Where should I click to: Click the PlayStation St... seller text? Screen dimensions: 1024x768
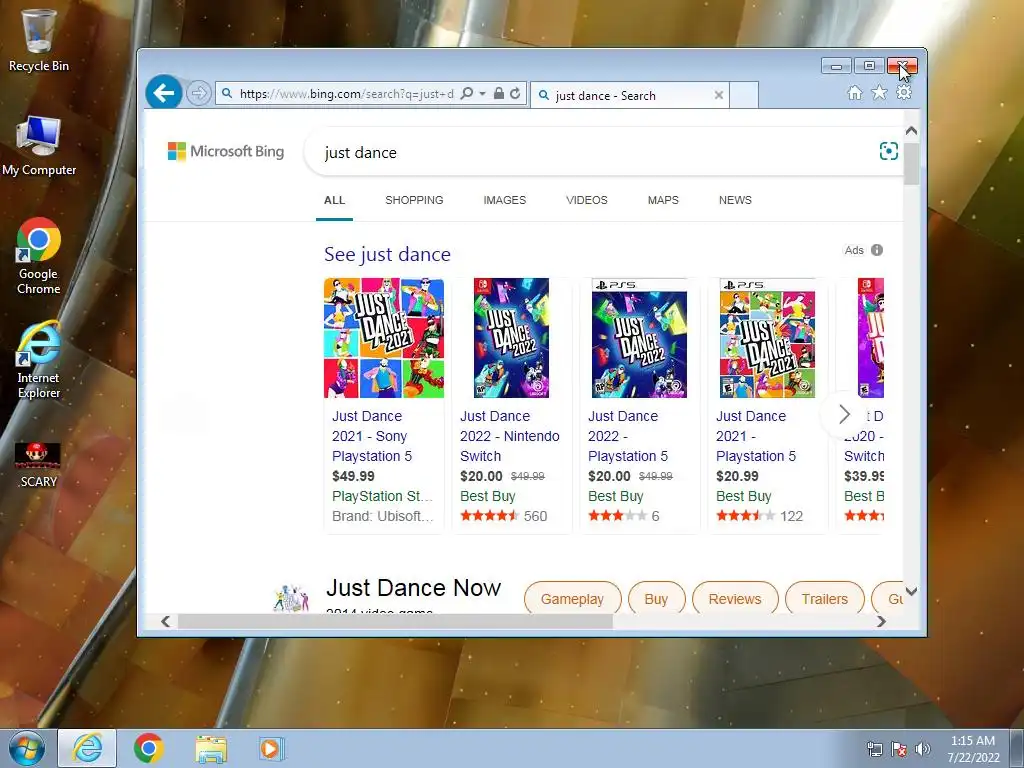click(x=382, y=496)
